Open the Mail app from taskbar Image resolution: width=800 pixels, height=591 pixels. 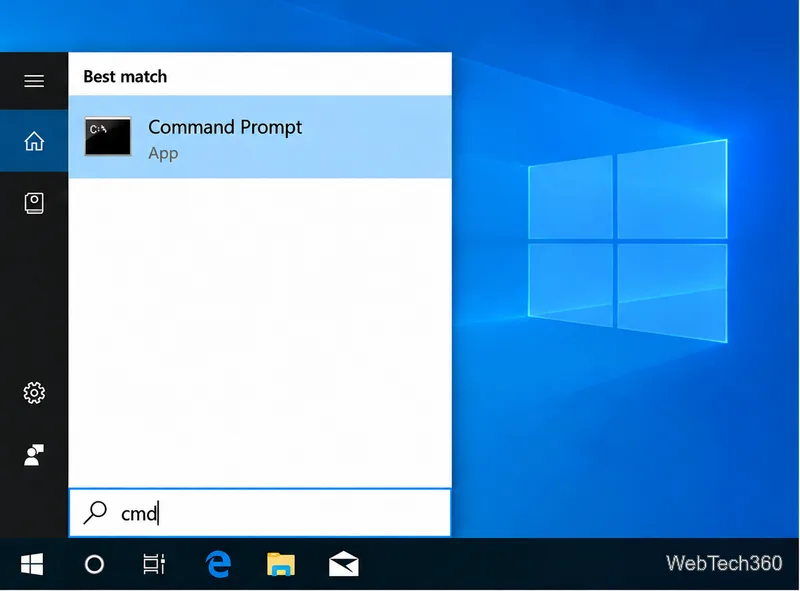[x=343, y=564]
